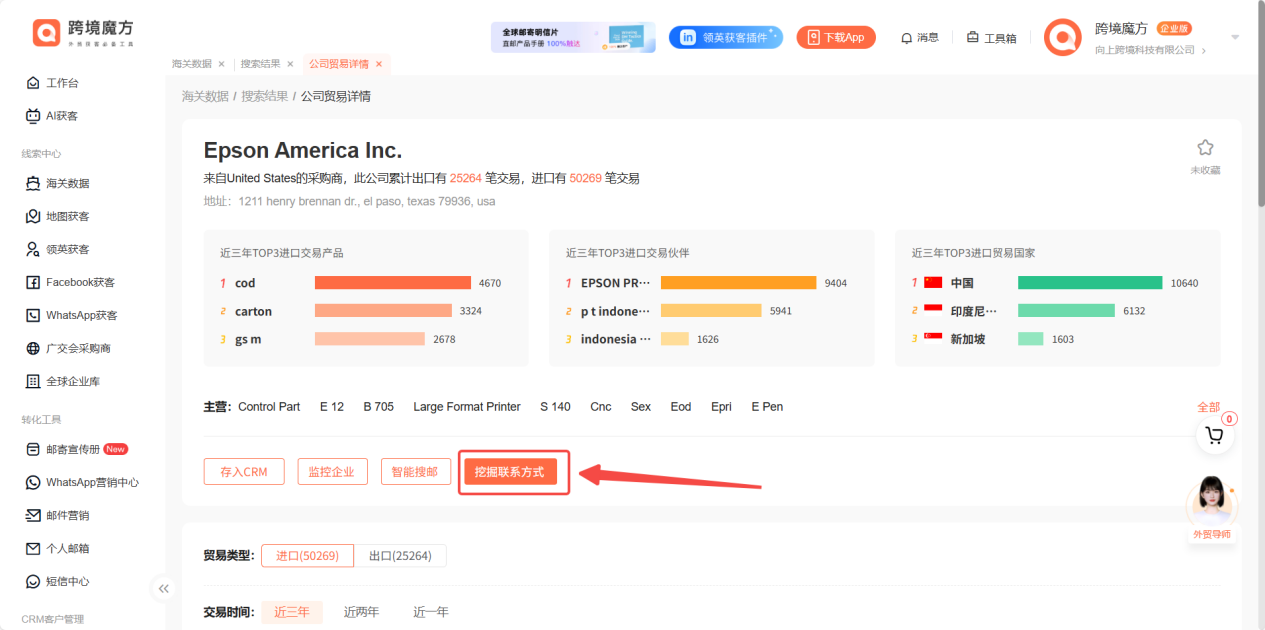Click the 领英获客插件 button
Screen dimensions: 1265x630
point(726,37)
